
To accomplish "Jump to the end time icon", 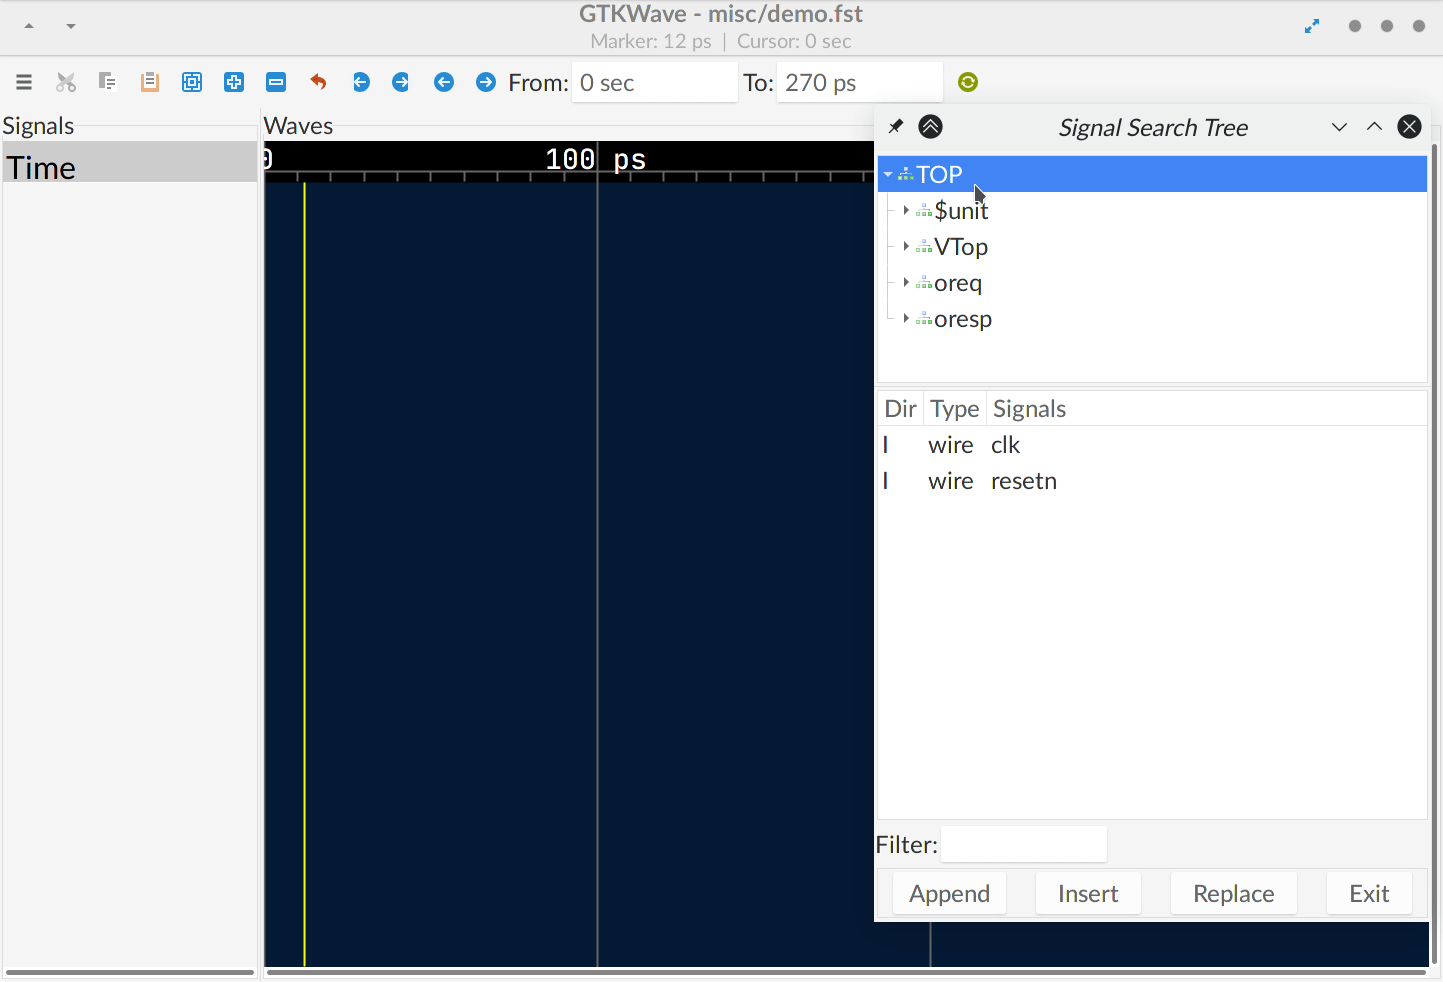I will click(x=401, y=82).
